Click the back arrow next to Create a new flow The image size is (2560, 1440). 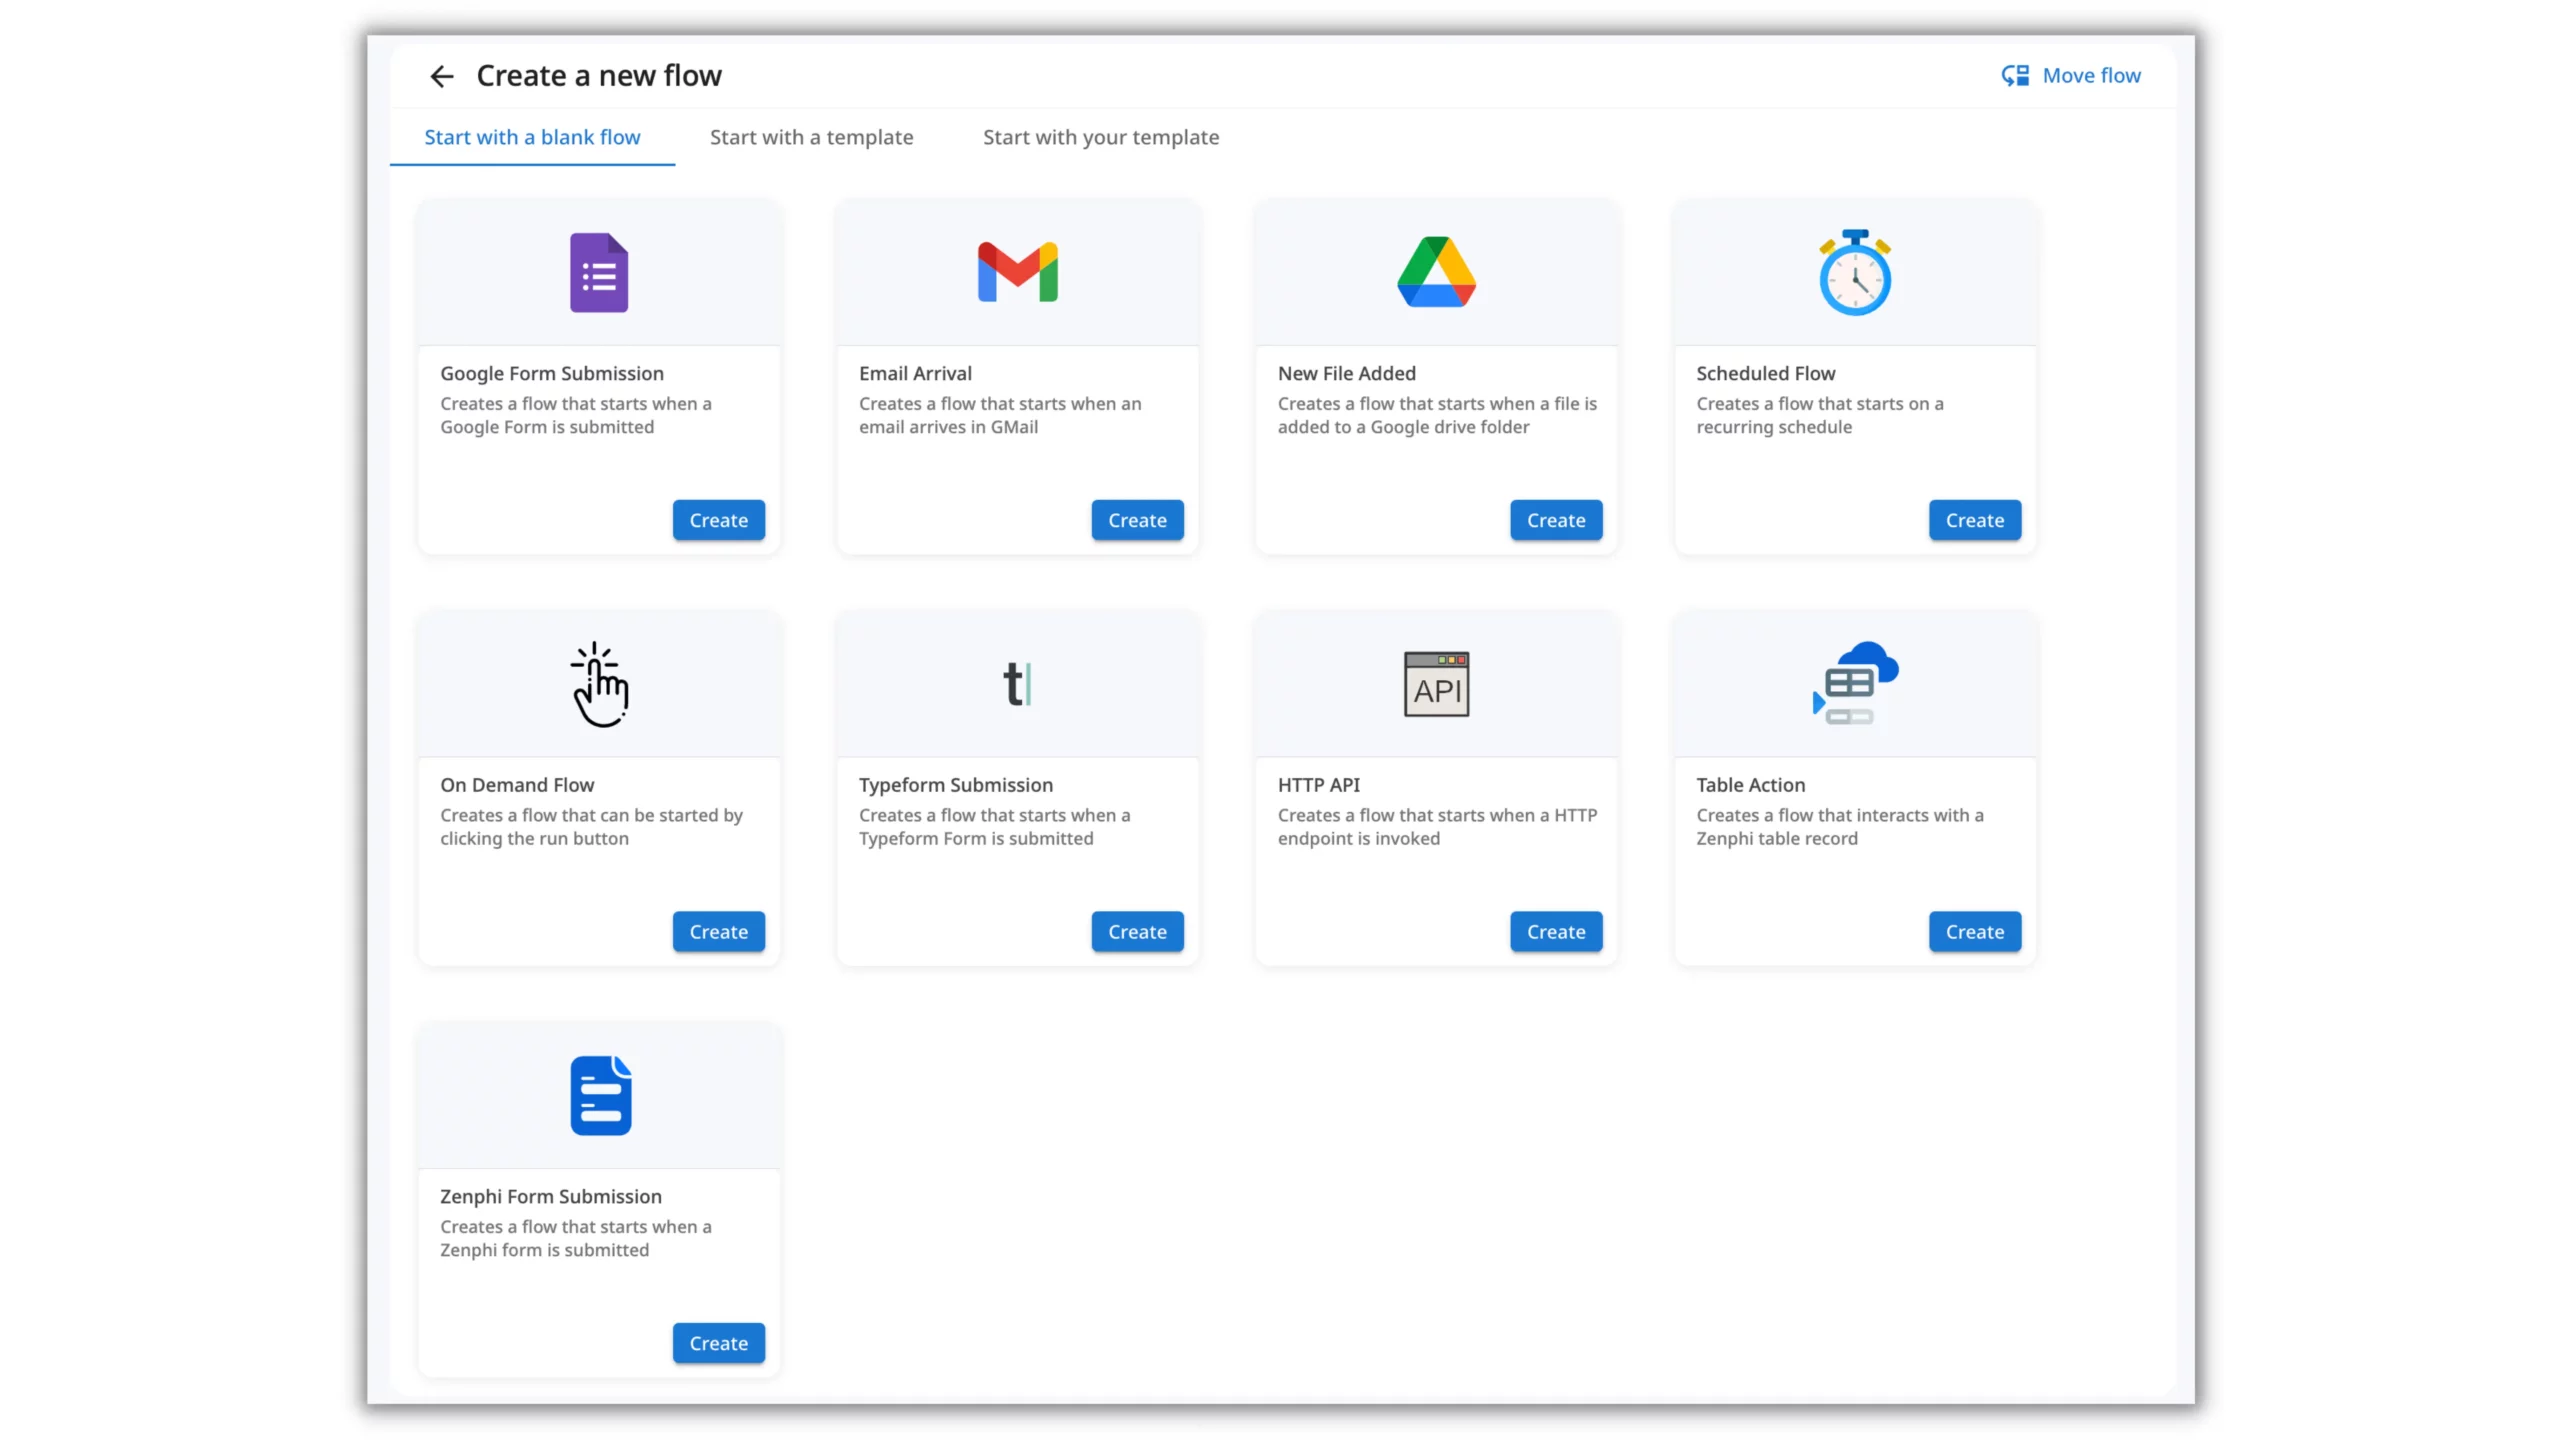[x=442, y=75]
